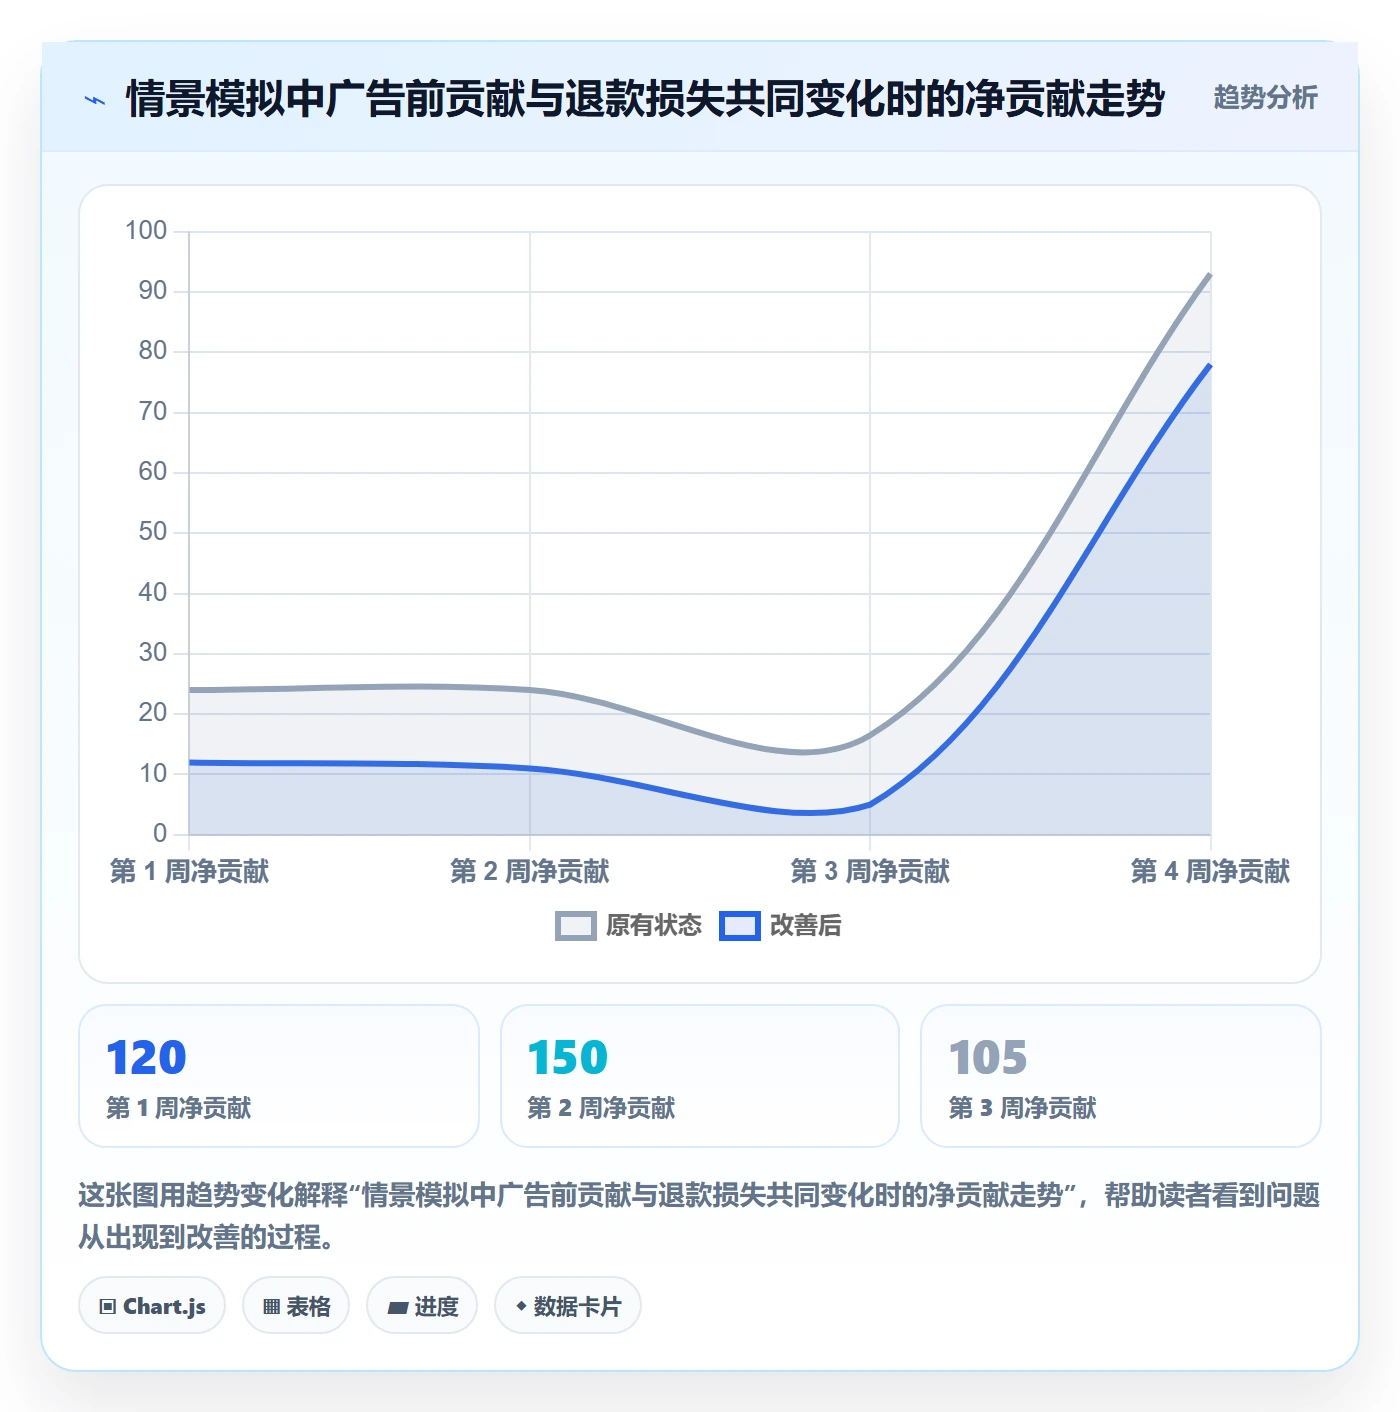
Task: Click the 第 4 周净贡献 x-axis label
Action: tap(1210, 871)
